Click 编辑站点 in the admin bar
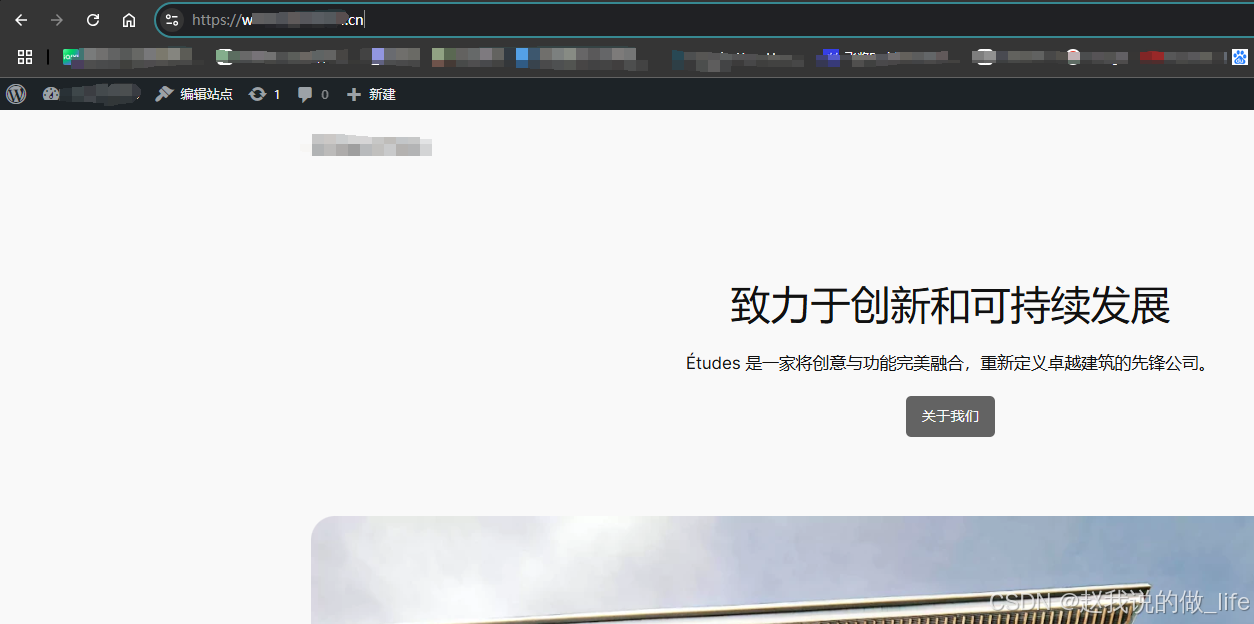The height and width of the screenshot is (624, 1254). click(194, 94)
